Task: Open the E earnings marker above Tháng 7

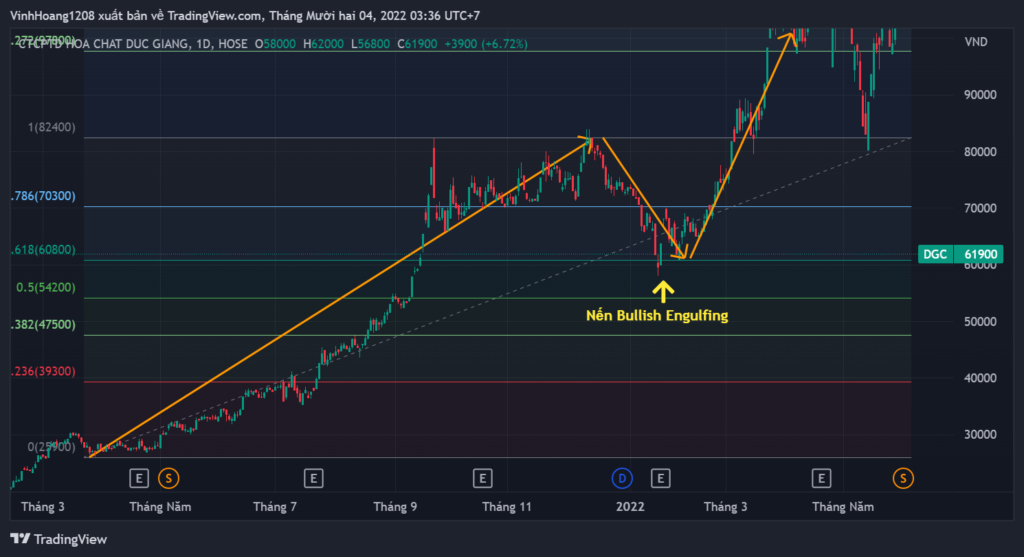Action: (313, 479)
